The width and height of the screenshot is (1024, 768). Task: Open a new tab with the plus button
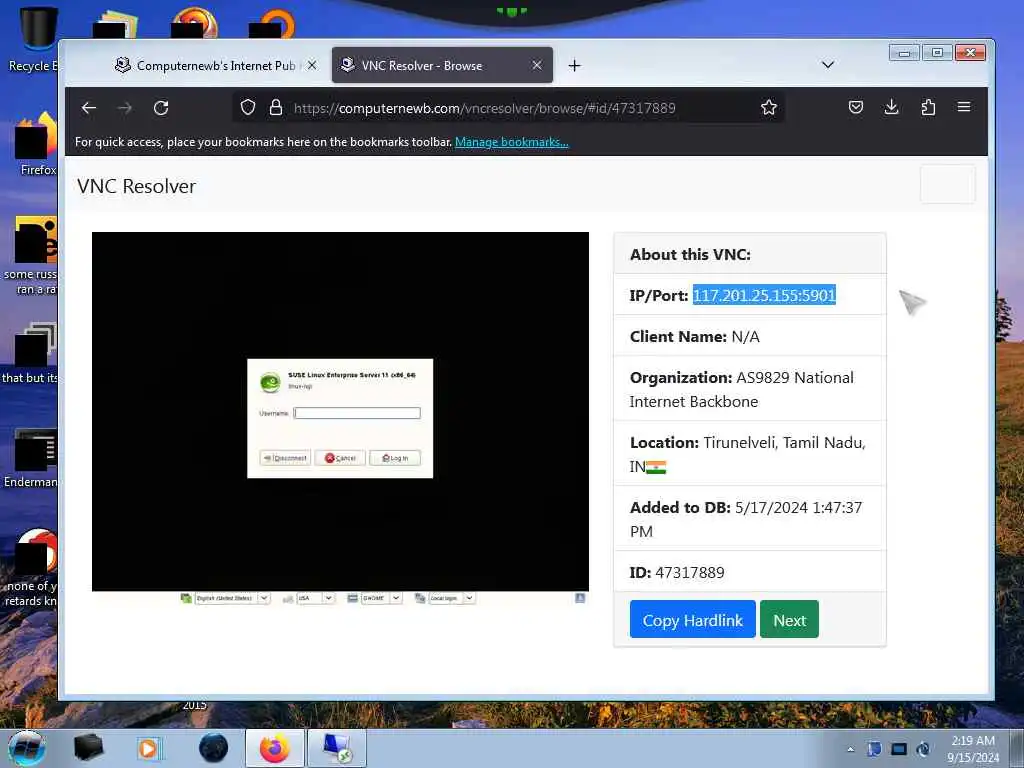coord(574,65)
